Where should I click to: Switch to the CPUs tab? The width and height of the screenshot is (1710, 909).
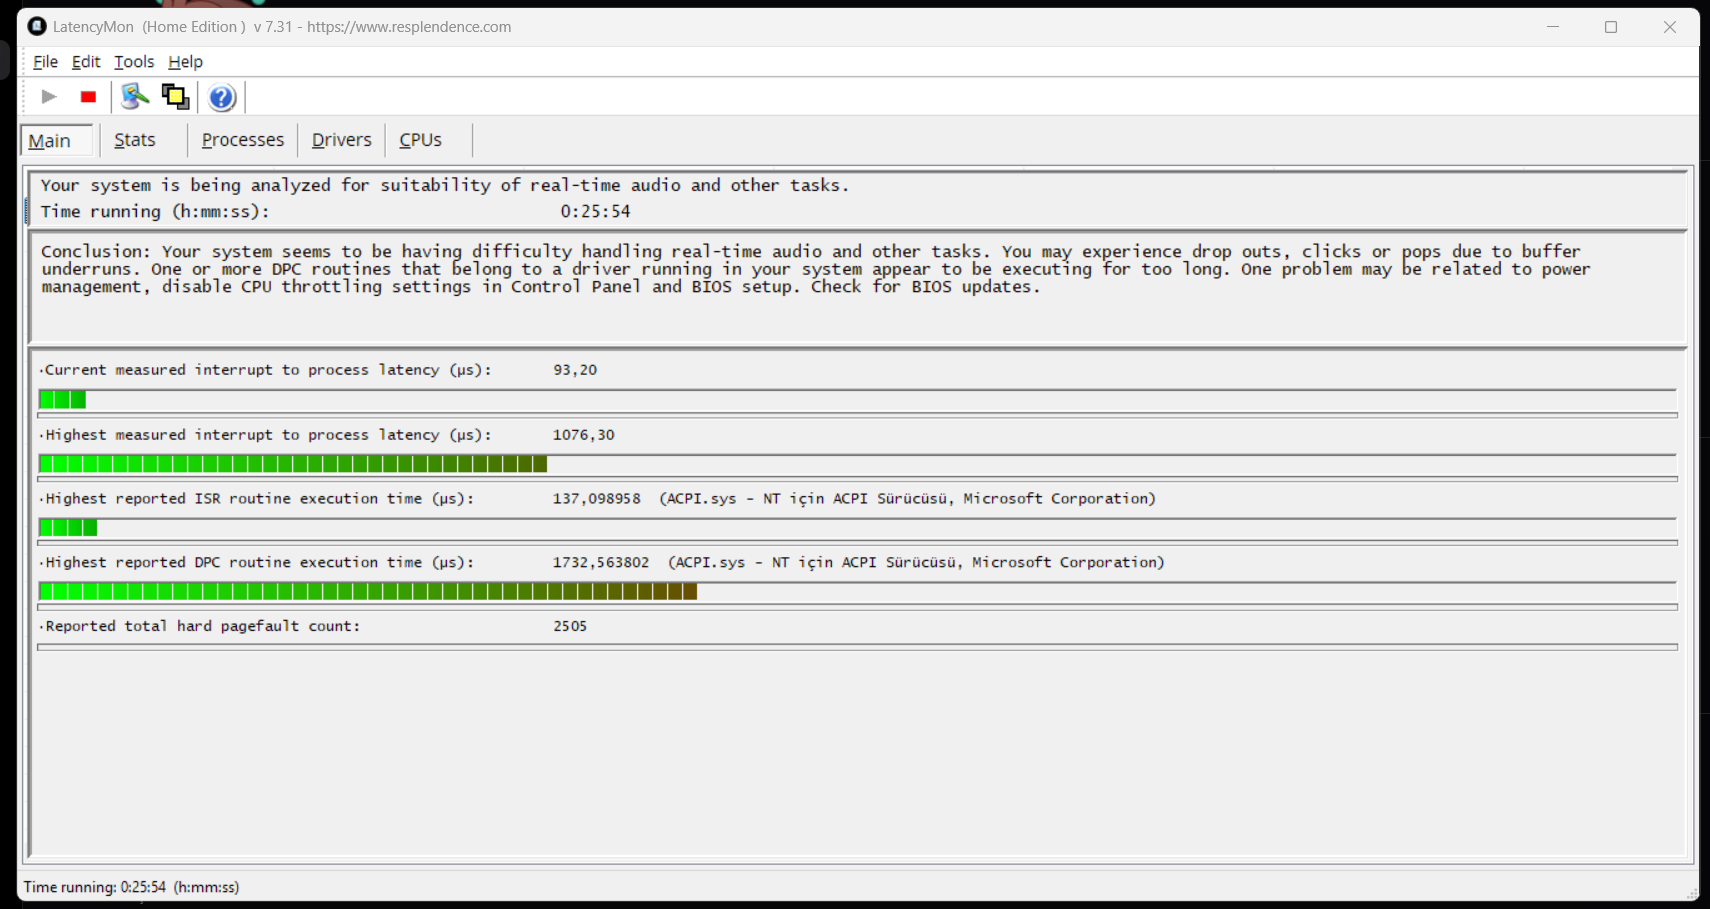point(421,140)
